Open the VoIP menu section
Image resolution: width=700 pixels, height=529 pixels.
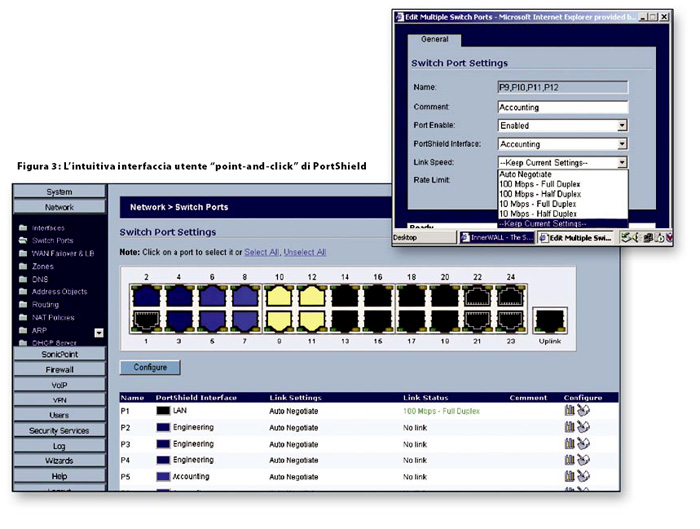point(59,385)
